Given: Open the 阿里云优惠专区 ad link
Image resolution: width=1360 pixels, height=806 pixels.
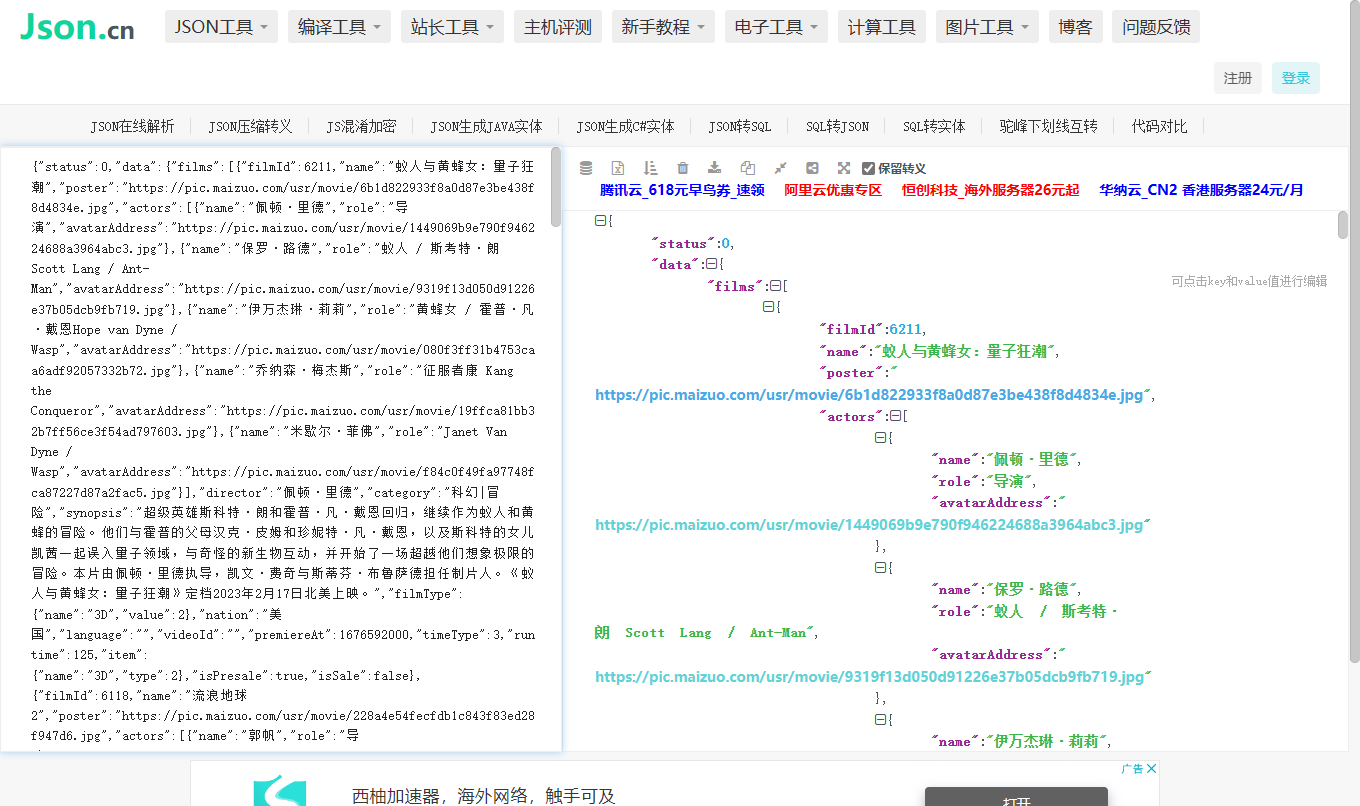Looking at the screenshot, I should [833, 190].
